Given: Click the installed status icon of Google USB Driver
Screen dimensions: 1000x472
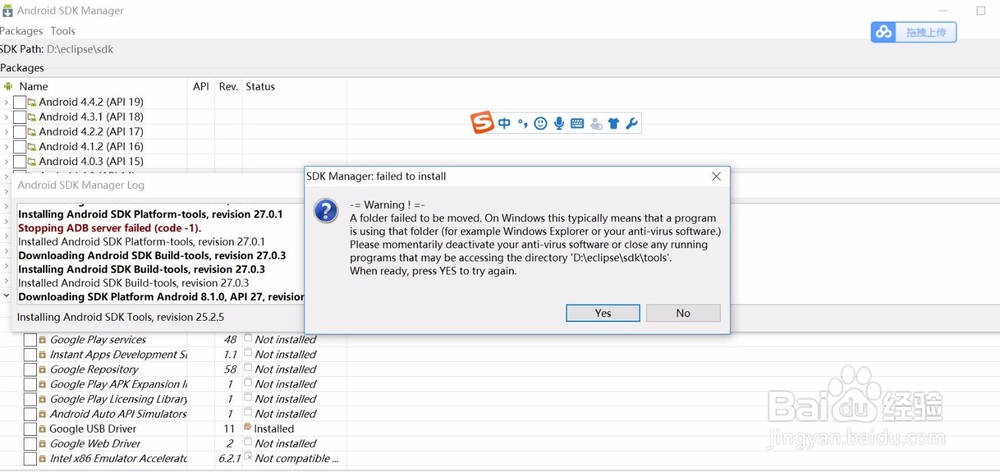Looking at the screenshot, I should [248, 428].
